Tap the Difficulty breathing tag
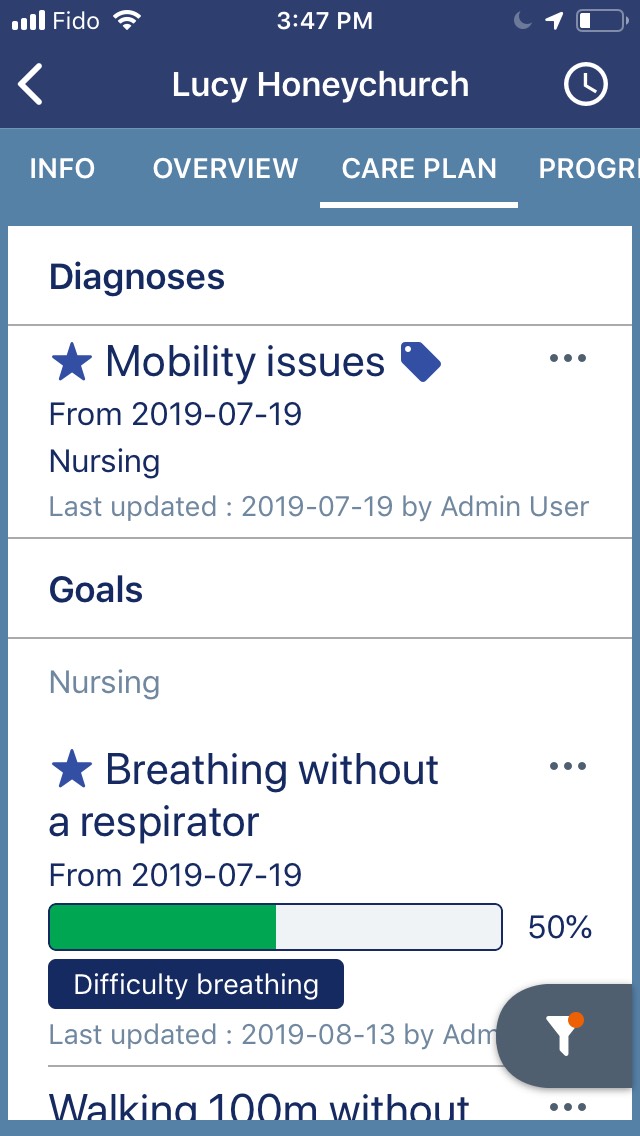The image size is (640, 1136). [196, 984]
